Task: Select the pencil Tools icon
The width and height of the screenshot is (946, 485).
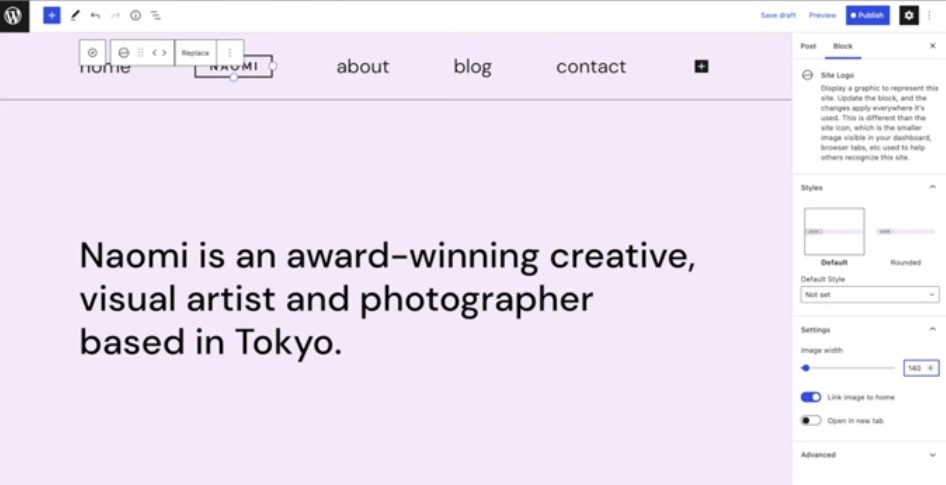Action: point(75,15)
